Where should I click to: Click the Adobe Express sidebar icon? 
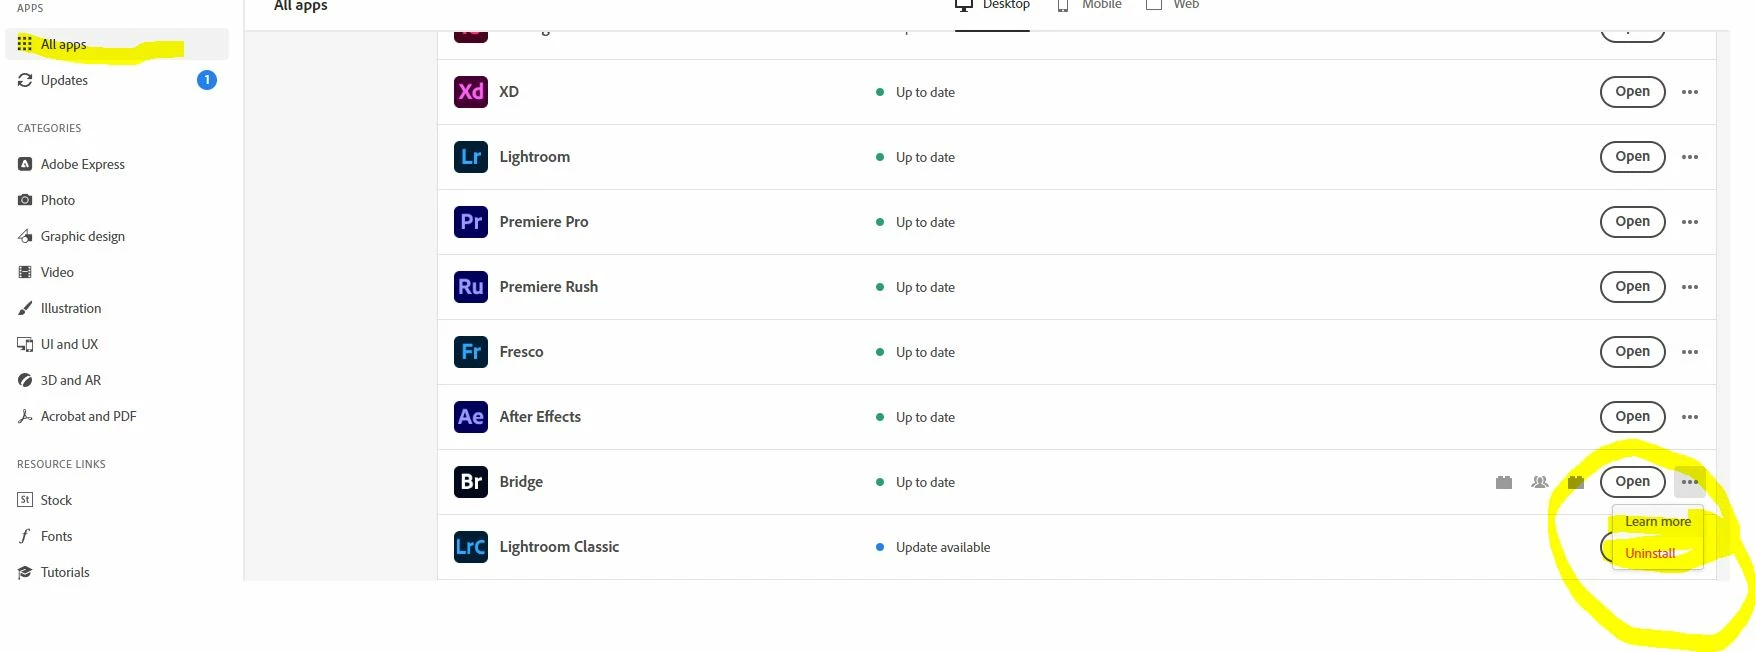pos(25,164)
